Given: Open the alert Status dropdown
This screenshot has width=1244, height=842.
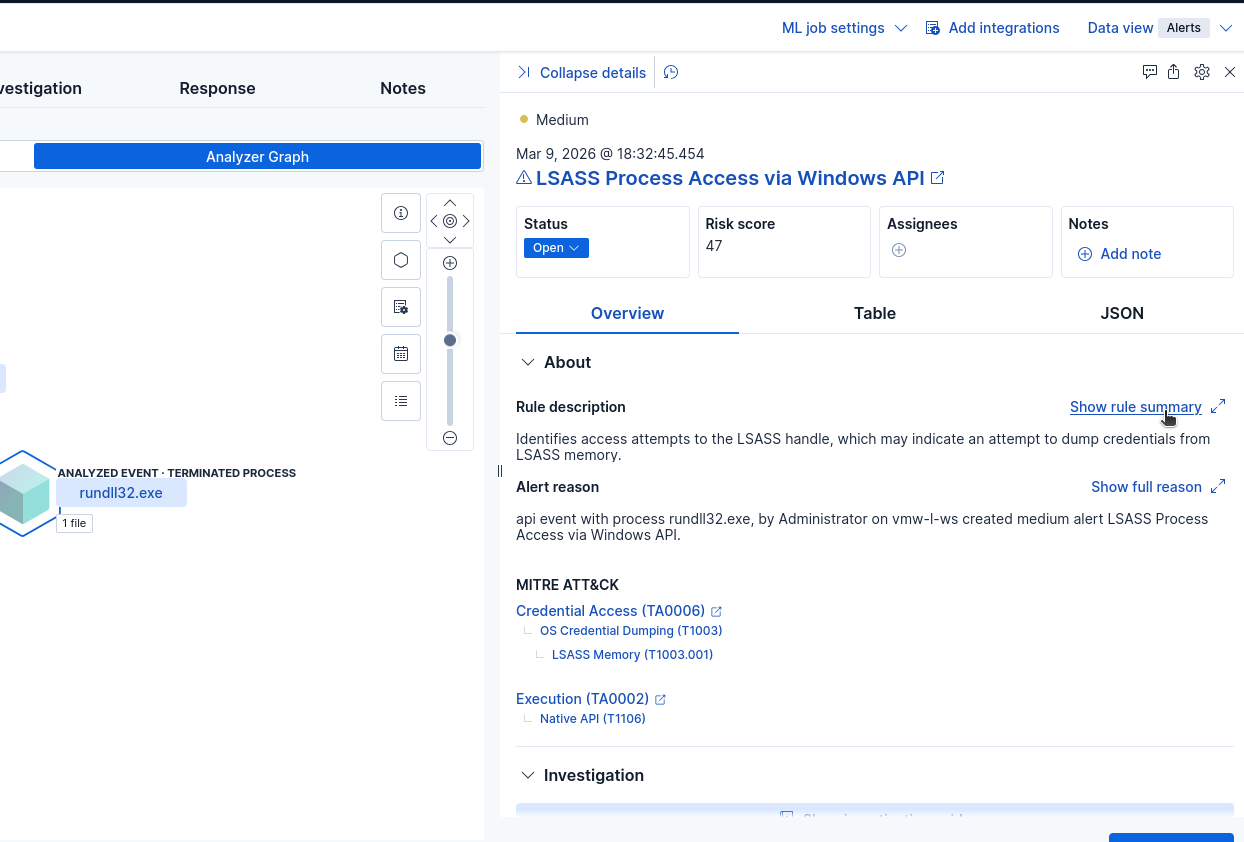Looking at the screenshot, I should (x=556, y=248).
